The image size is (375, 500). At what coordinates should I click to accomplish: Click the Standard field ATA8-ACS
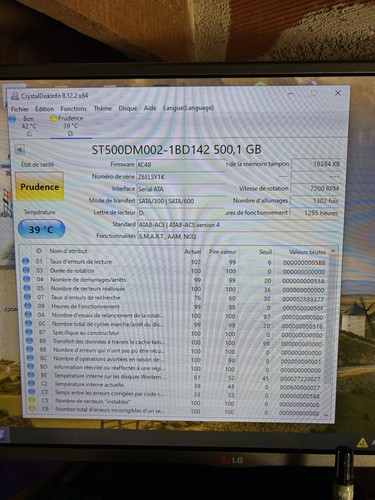pos(237,225)
